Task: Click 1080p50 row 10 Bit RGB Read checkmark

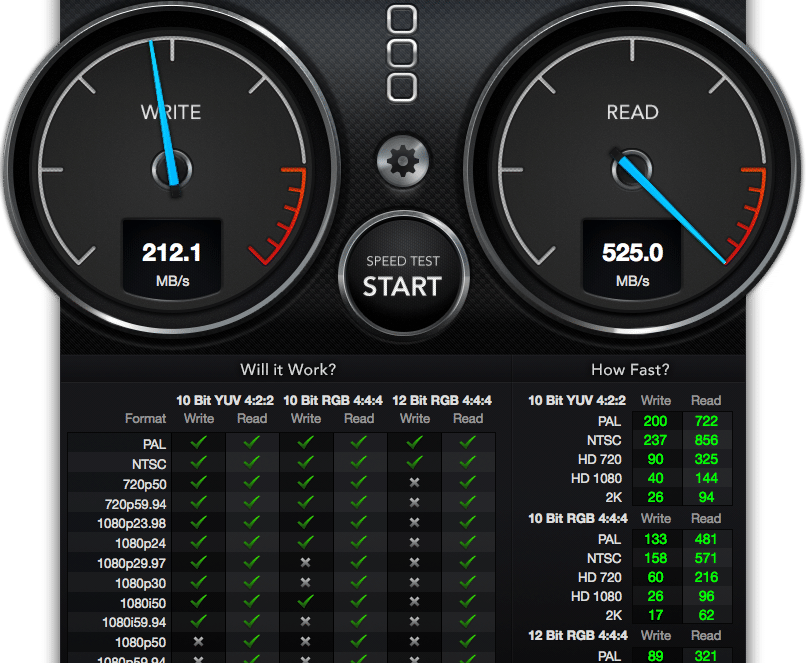Action: click(358, 641)
